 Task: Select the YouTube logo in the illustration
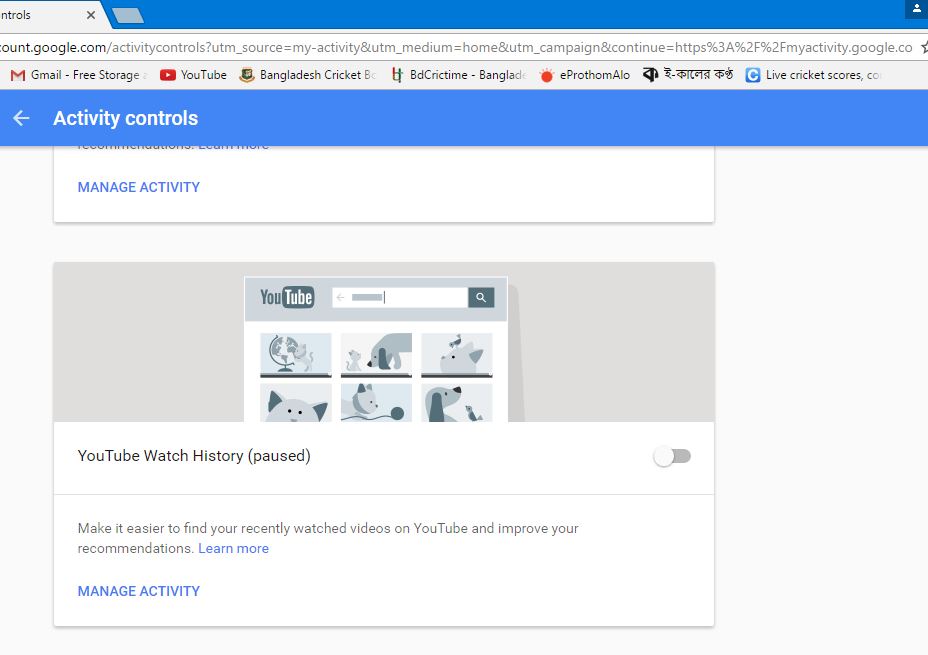pyautogui.click(x=287, y=297)
